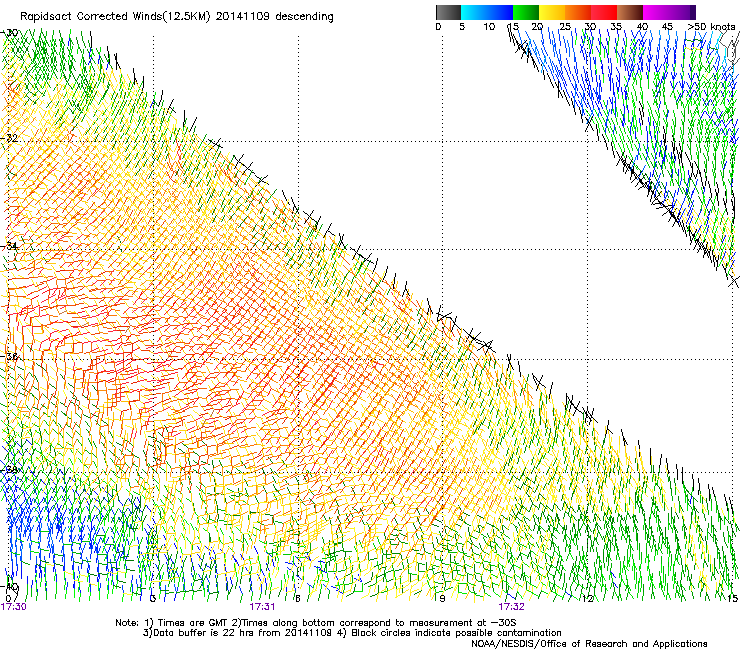Click the '-38' latitude axis label
This screenshot has width=740, height=650.
pyautogui.click(x=10, y=470)
